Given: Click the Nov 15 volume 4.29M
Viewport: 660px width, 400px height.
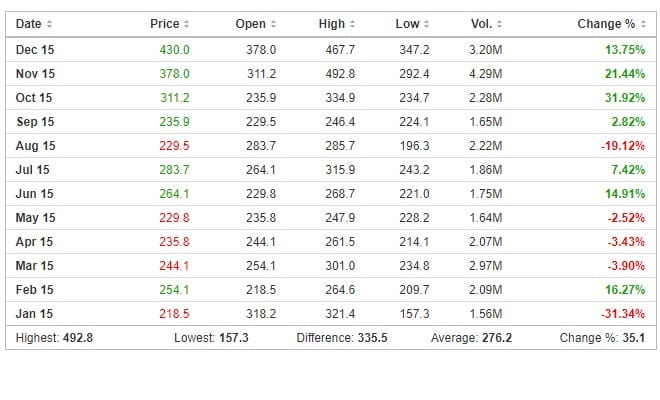Looking at the screenshot, I should tap(485, 74).
